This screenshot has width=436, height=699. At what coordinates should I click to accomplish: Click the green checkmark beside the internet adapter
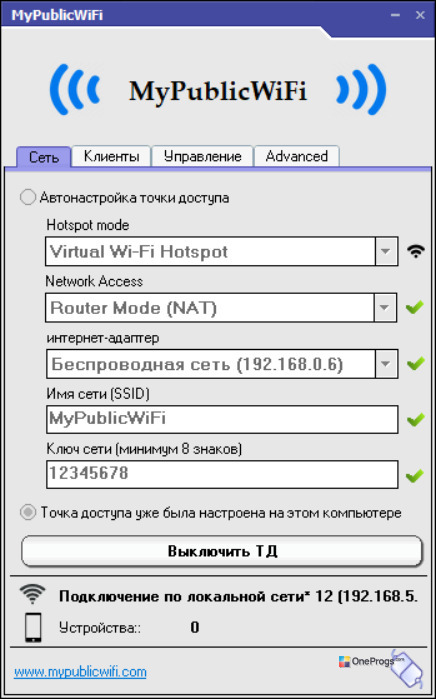[x=414, y=364]
